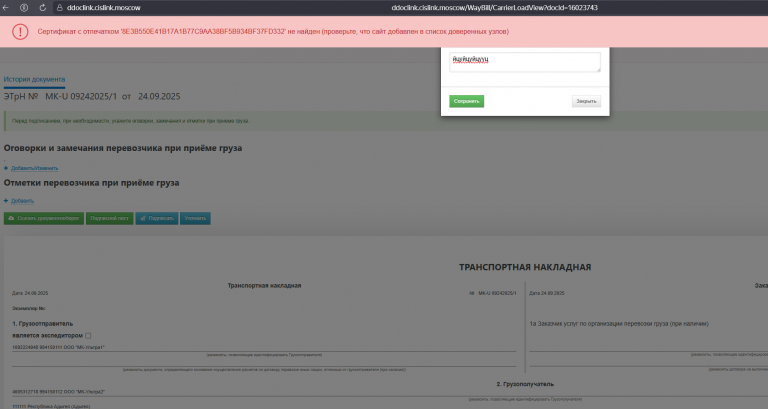
Task: Click the ЭТрН № МК-U 09242025/1 heading
Action: coord(92,96)
